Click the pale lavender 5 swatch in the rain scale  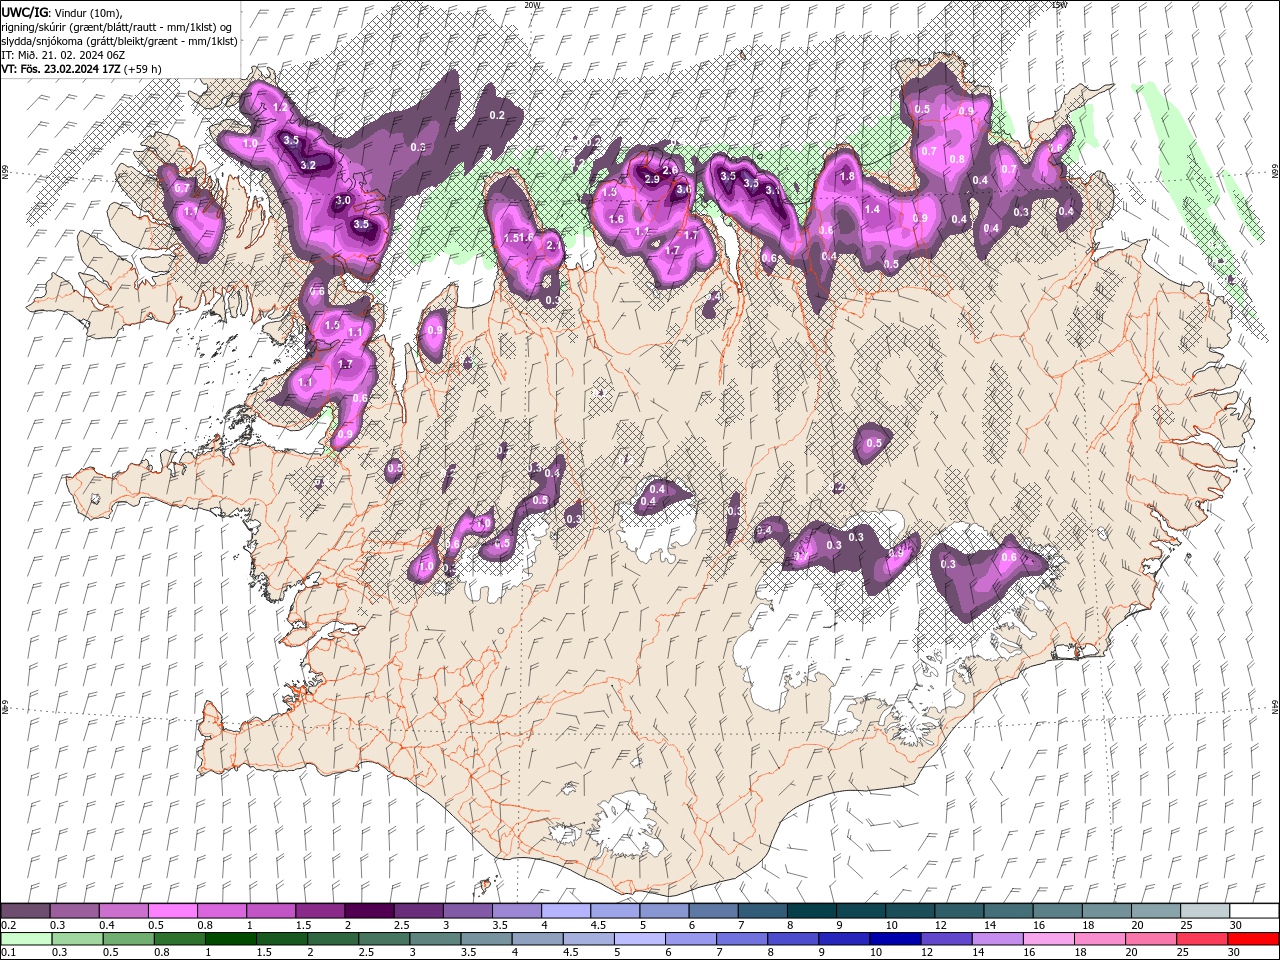[x=639, y=939]
